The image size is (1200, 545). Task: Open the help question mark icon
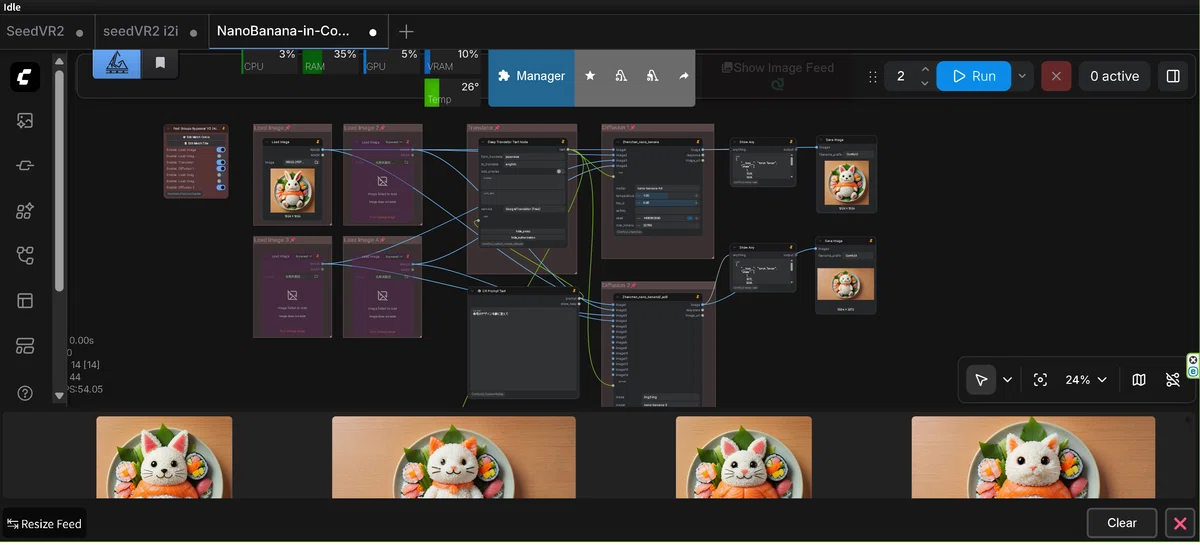coord(25,393)
